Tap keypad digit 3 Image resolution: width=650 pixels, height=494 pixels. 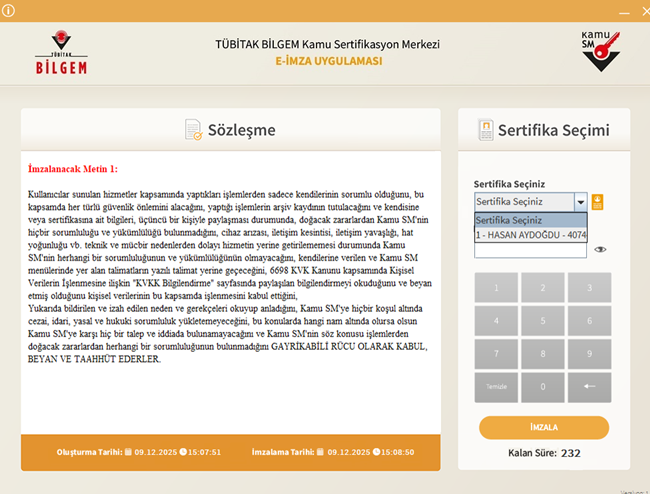click(x=589, y=288)
